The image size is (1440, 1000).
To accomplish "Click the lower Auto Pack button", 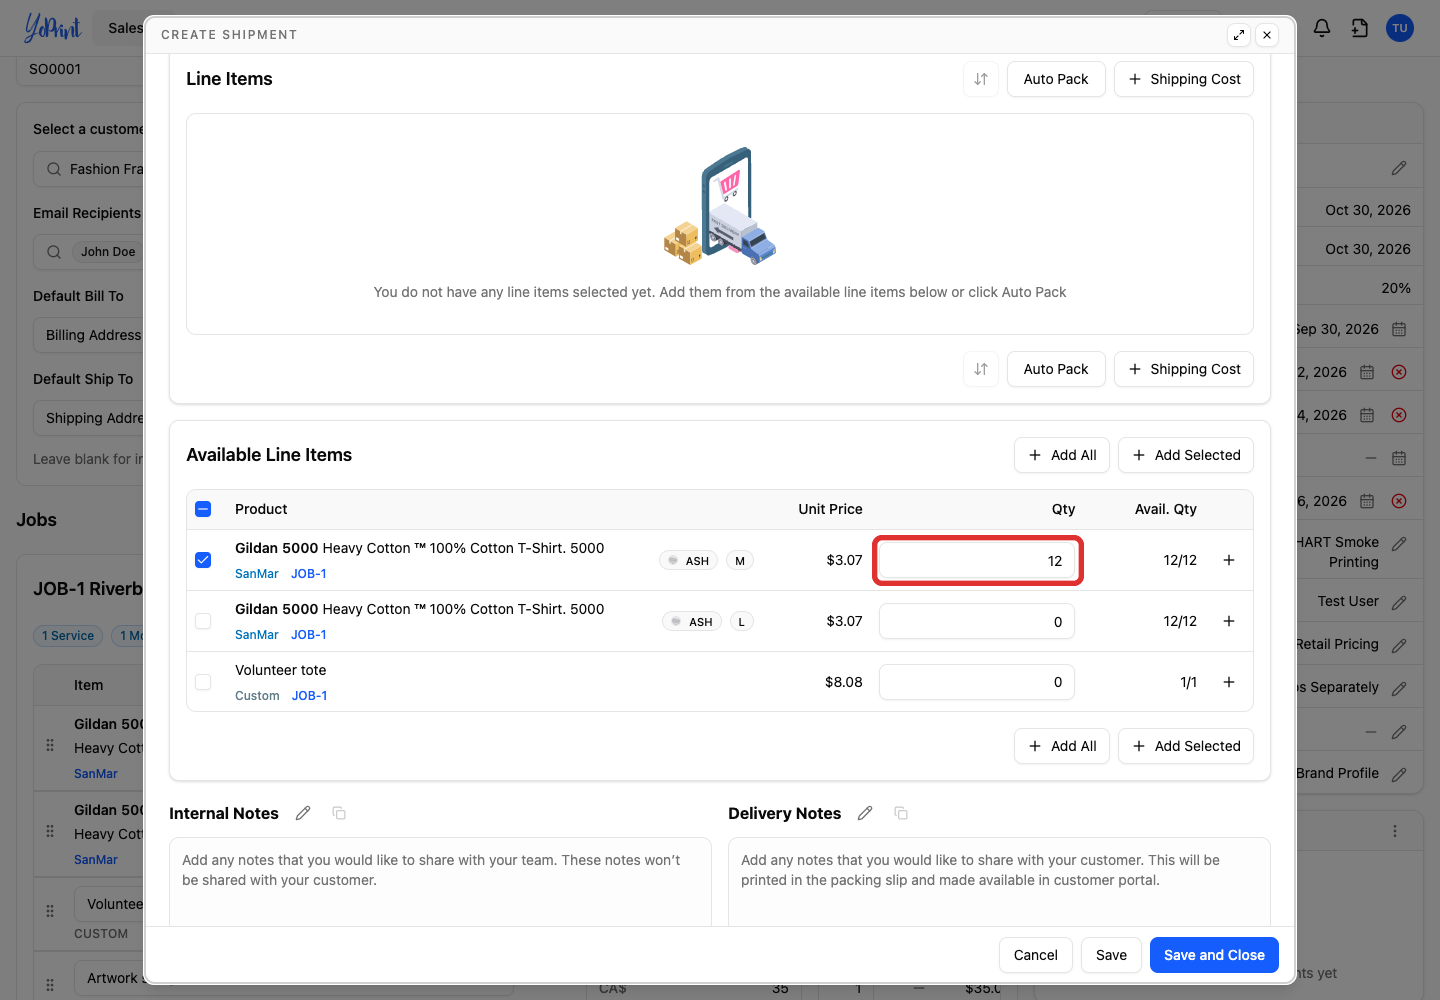I will (1056, 369).
